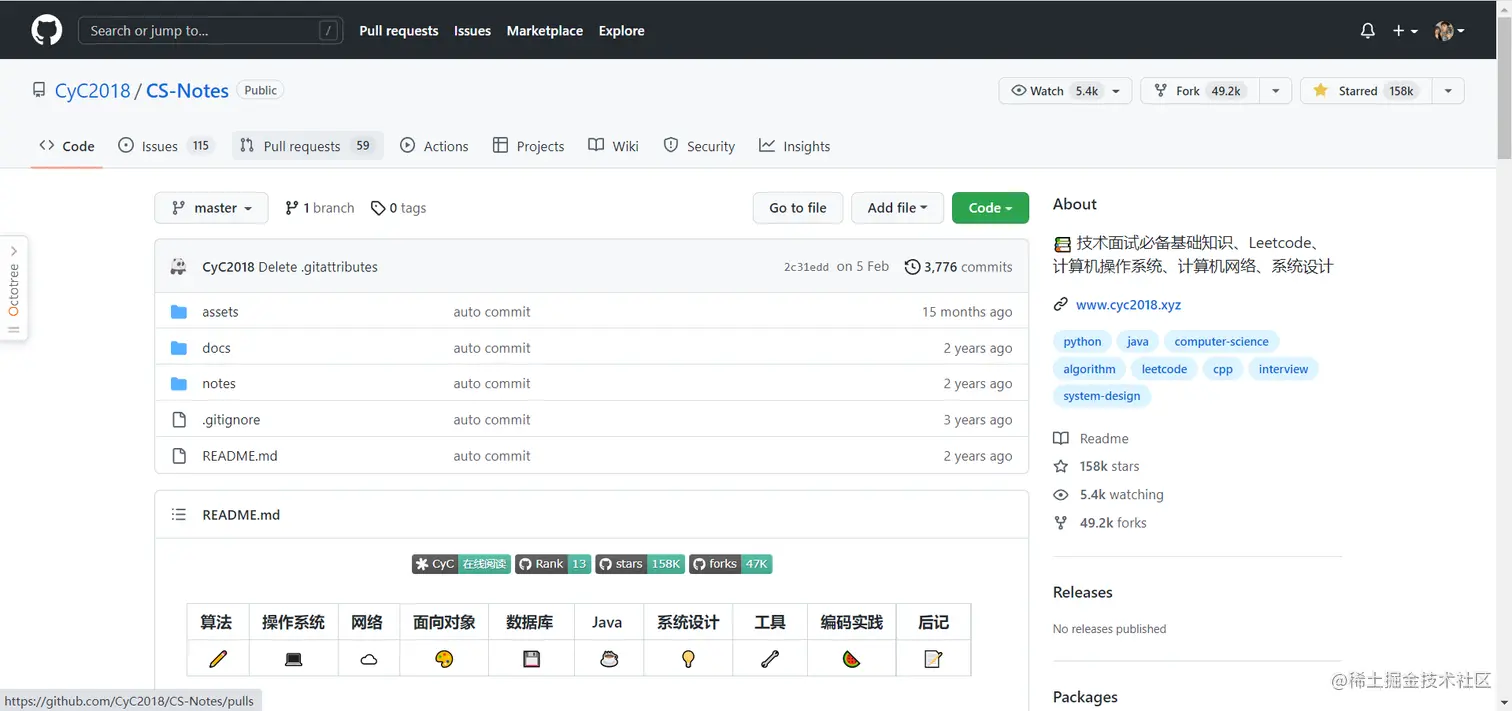Open Marketplace in top navigation
Viewport: 1512px width, 711px height.
pyautogui.click(x=545, y=31)
